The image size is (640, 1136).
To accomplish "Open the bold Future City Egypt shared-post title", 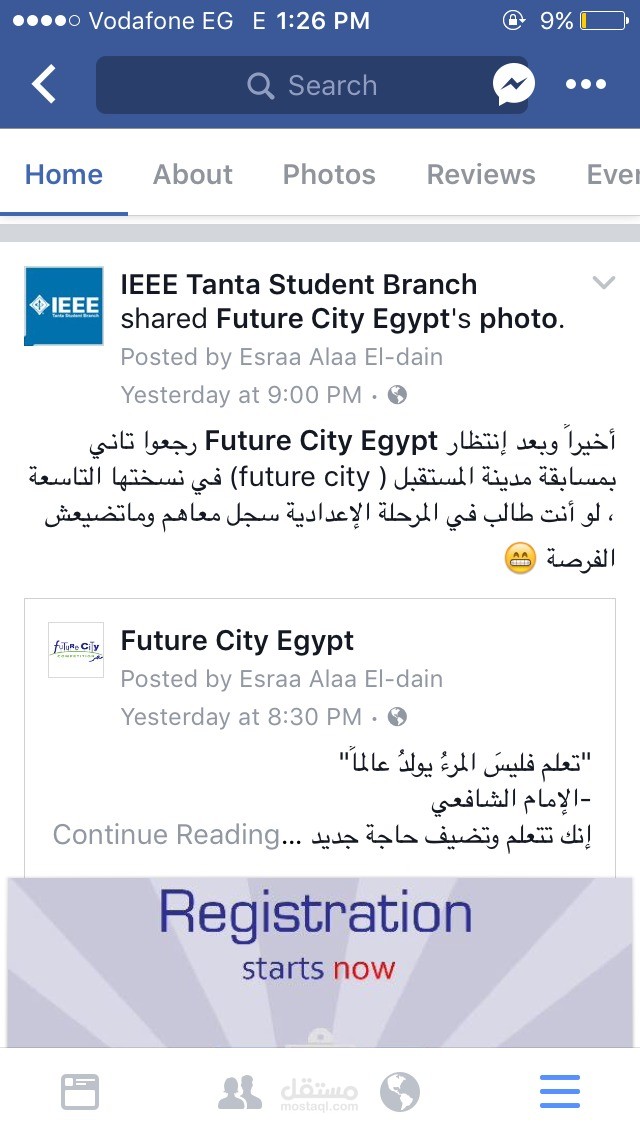I will tap(237, 640).
